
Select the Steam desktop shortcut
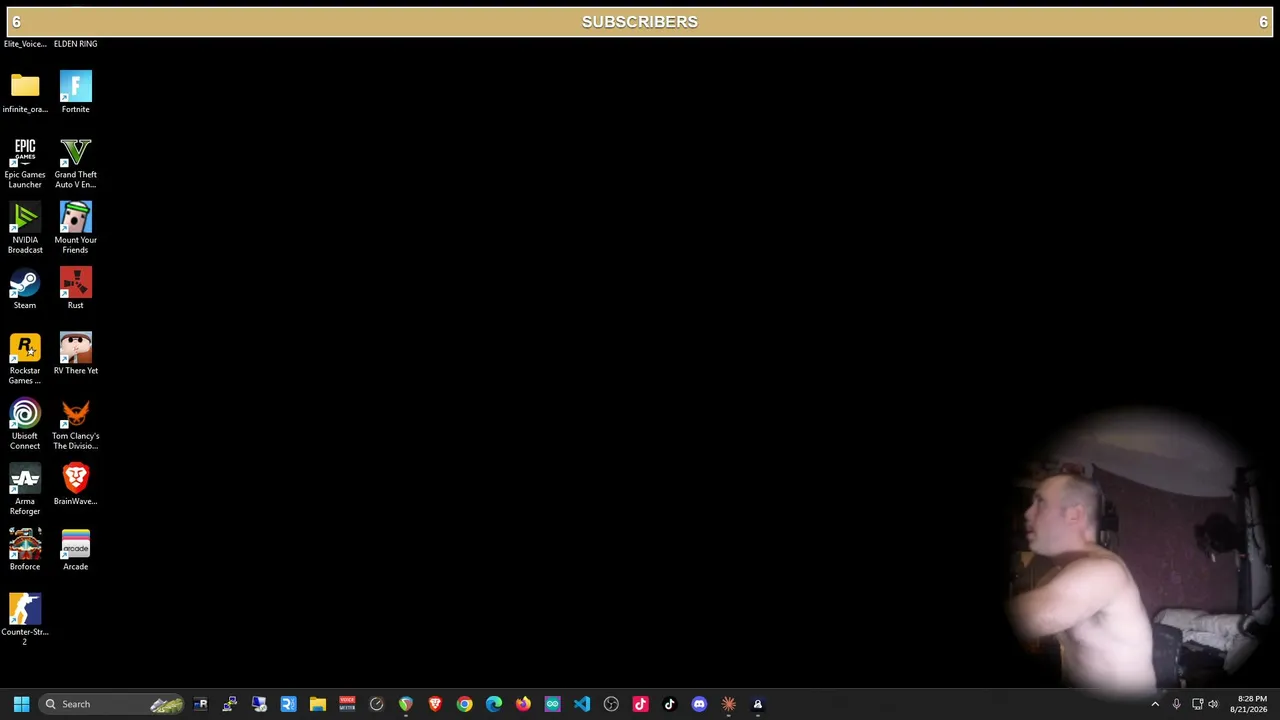(25, 289)
